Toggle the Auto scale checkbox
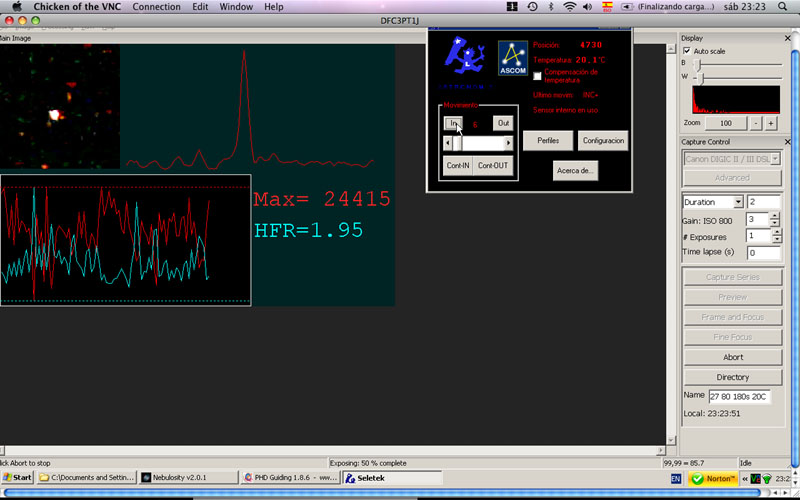This screenshot has width=800, height=500. (687, 51)
